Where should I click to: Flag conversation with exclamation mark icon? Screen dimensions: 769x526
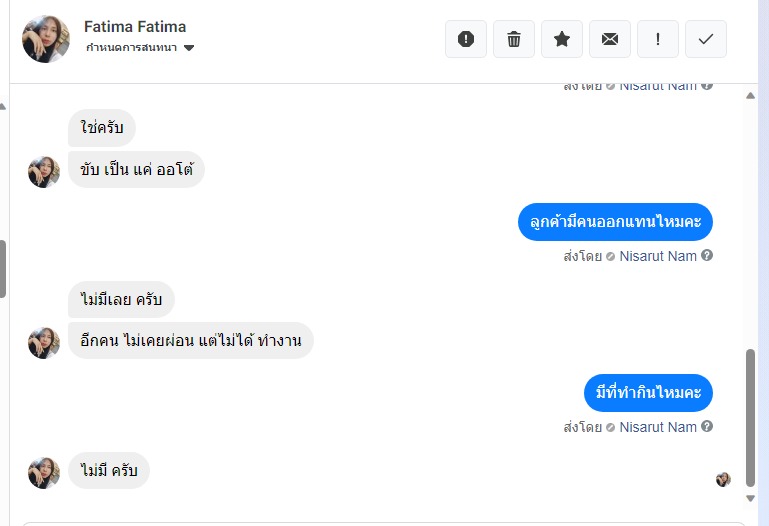pyautogui.click(x=658, y=39)
